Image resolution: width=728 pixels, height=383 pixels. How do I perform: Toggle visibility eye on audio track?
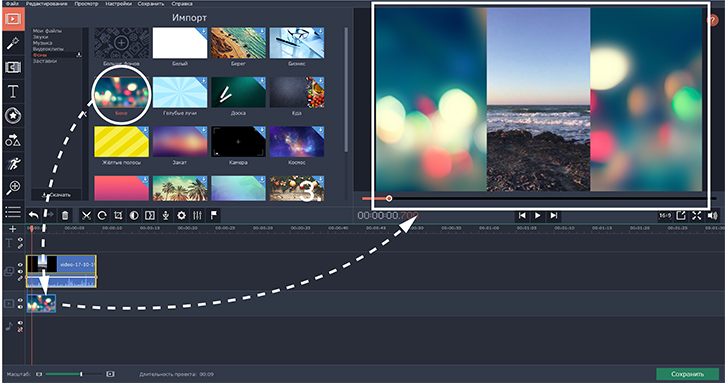pyautogui.click(x=20, y=323)
